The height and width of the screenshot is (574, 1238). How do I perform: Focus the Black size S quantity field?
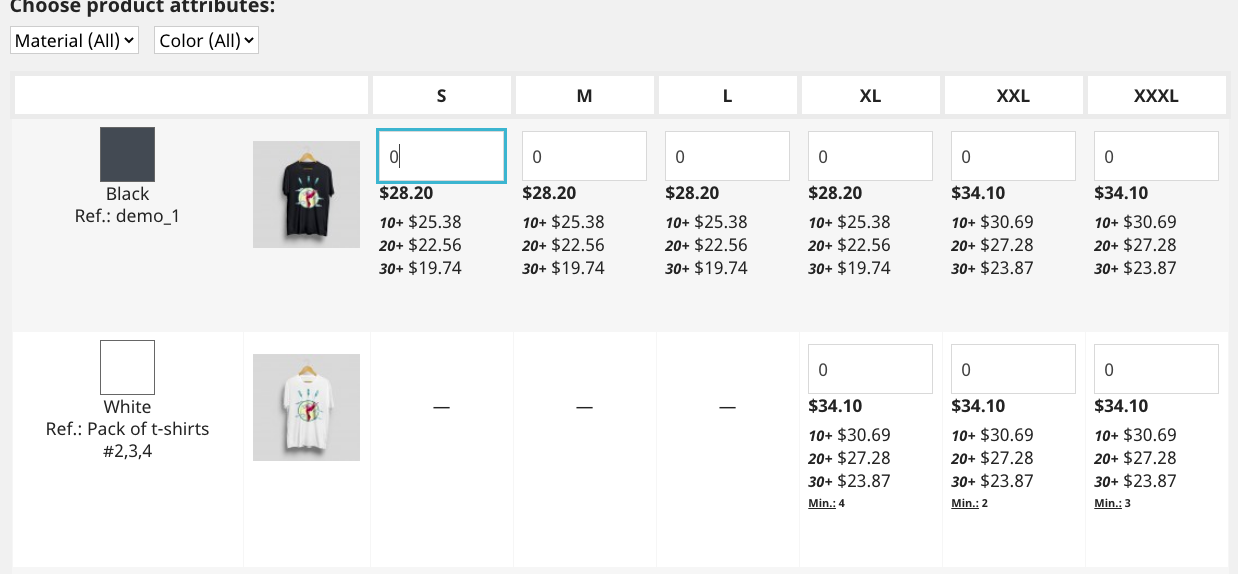(441, 156)
